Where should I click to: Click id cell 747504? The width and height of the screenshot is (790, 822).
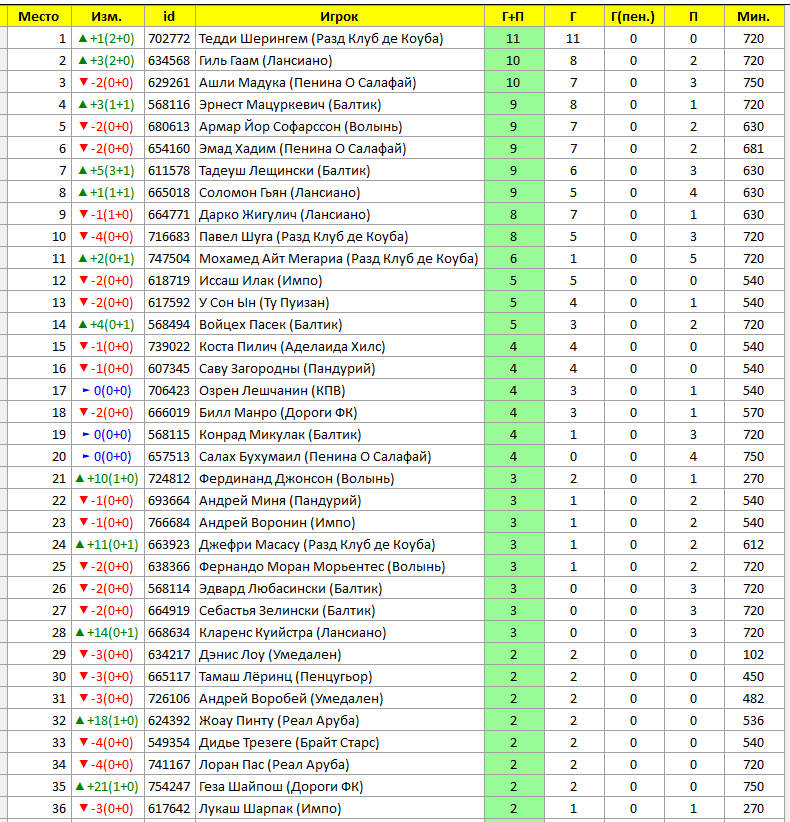click(x=169, y=258)
